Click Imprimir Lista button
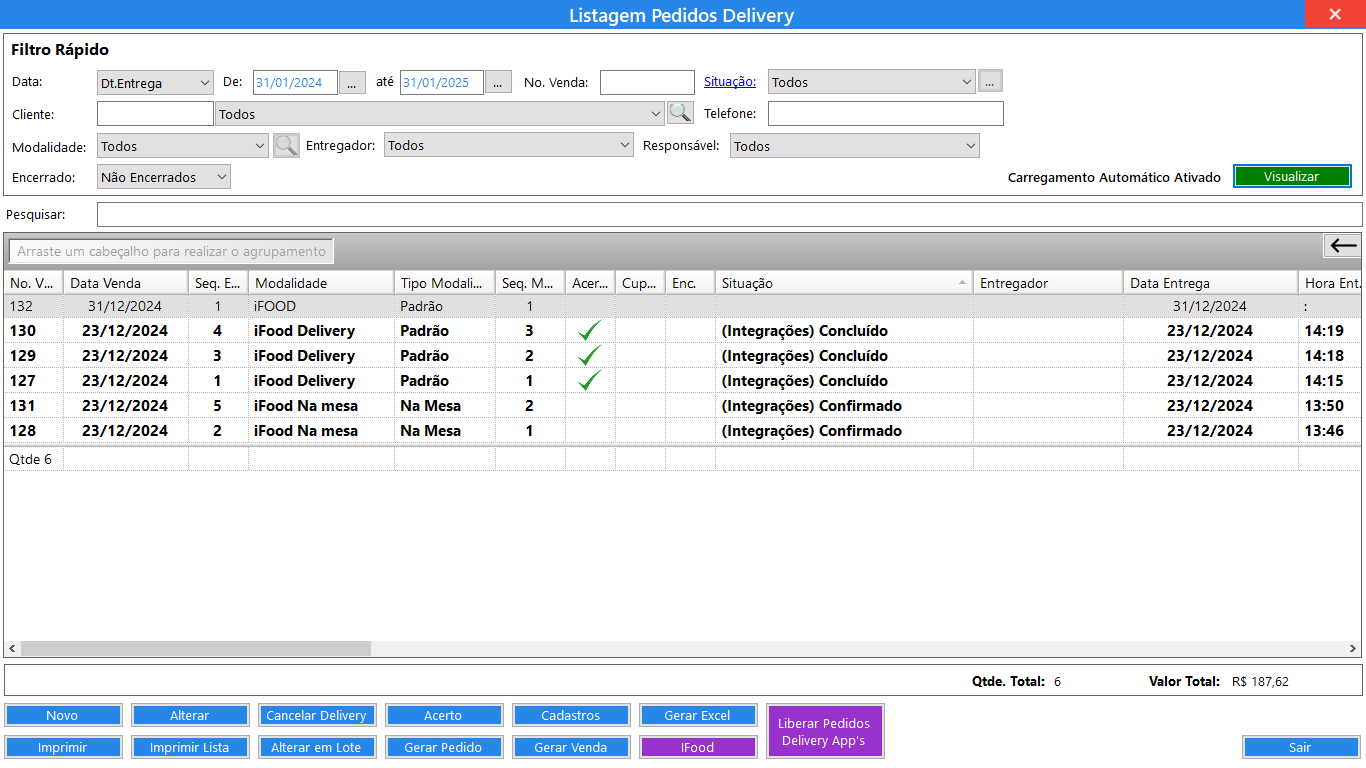1366x768 pixels. point(190,747)
